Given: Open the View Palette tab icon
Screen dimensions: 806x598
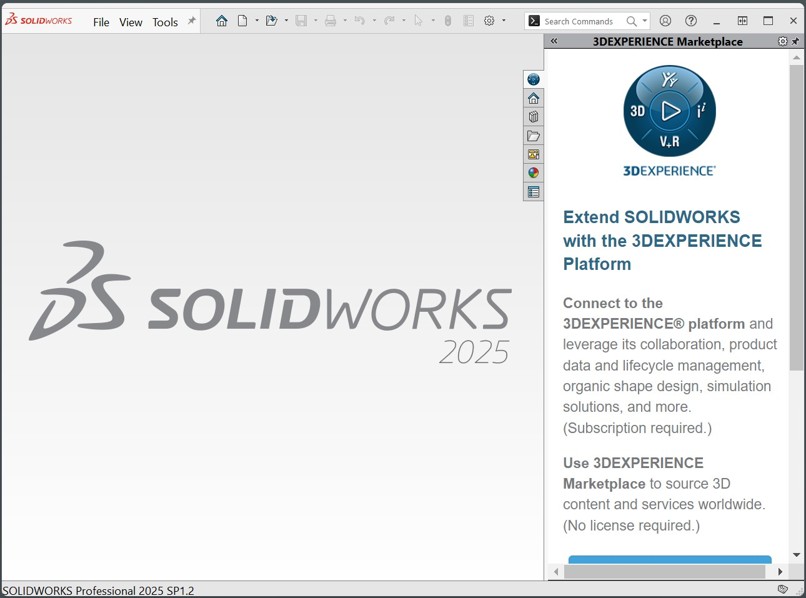Looking at the screenshot, I should (534, 154).
